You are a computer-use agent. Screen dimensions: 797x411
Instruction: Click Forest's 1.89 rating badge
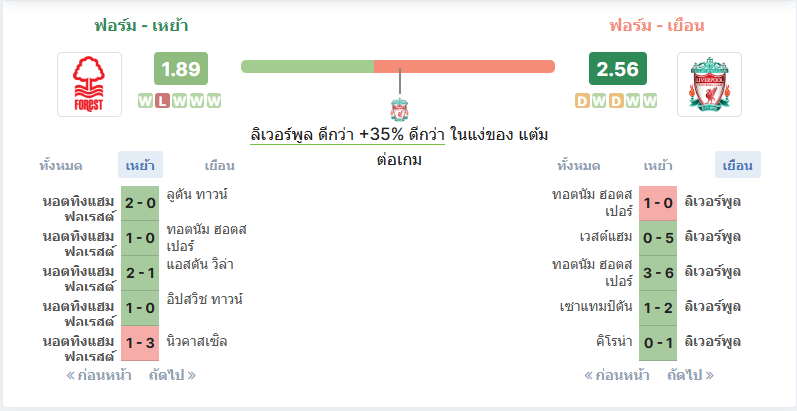click(x=181, y=68)
